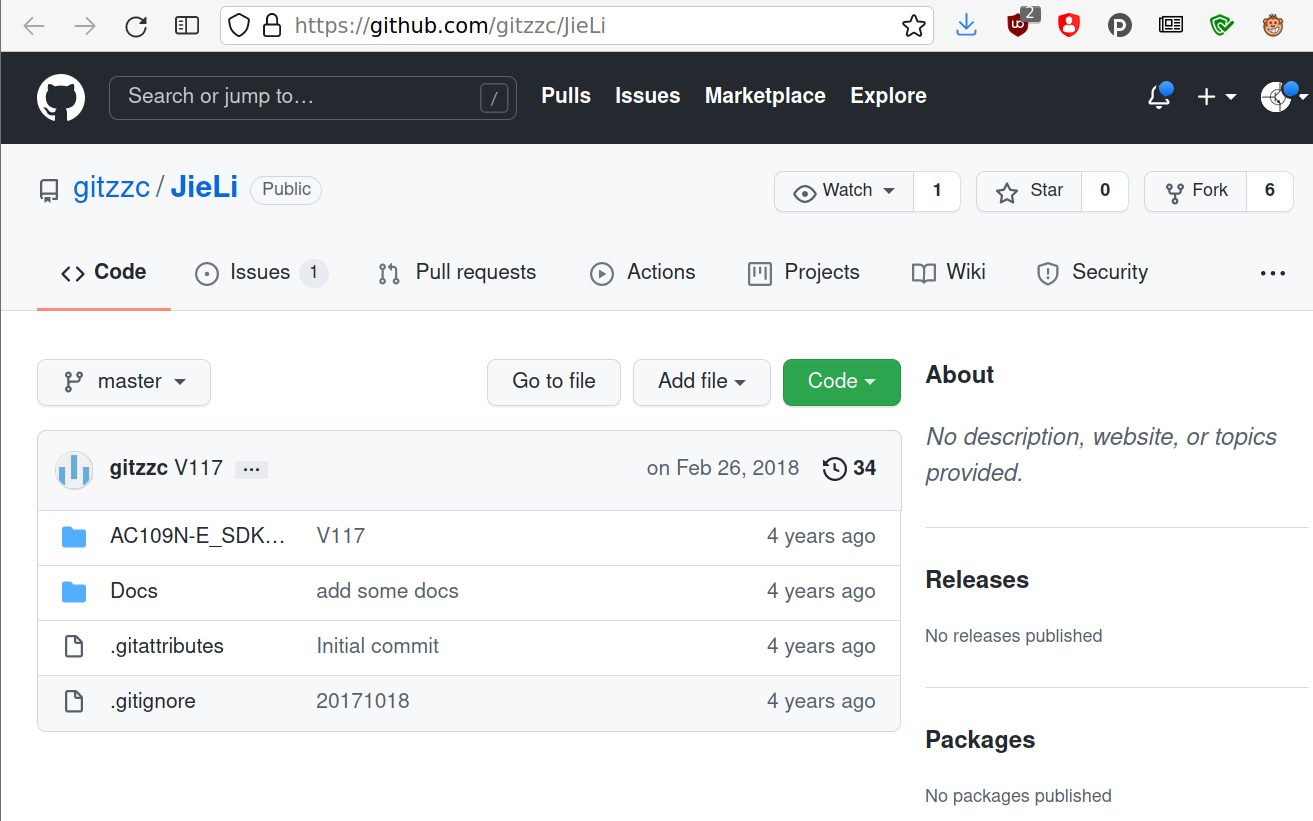Open the notifications bell

pyautogui.click(x=1159, y=97)
